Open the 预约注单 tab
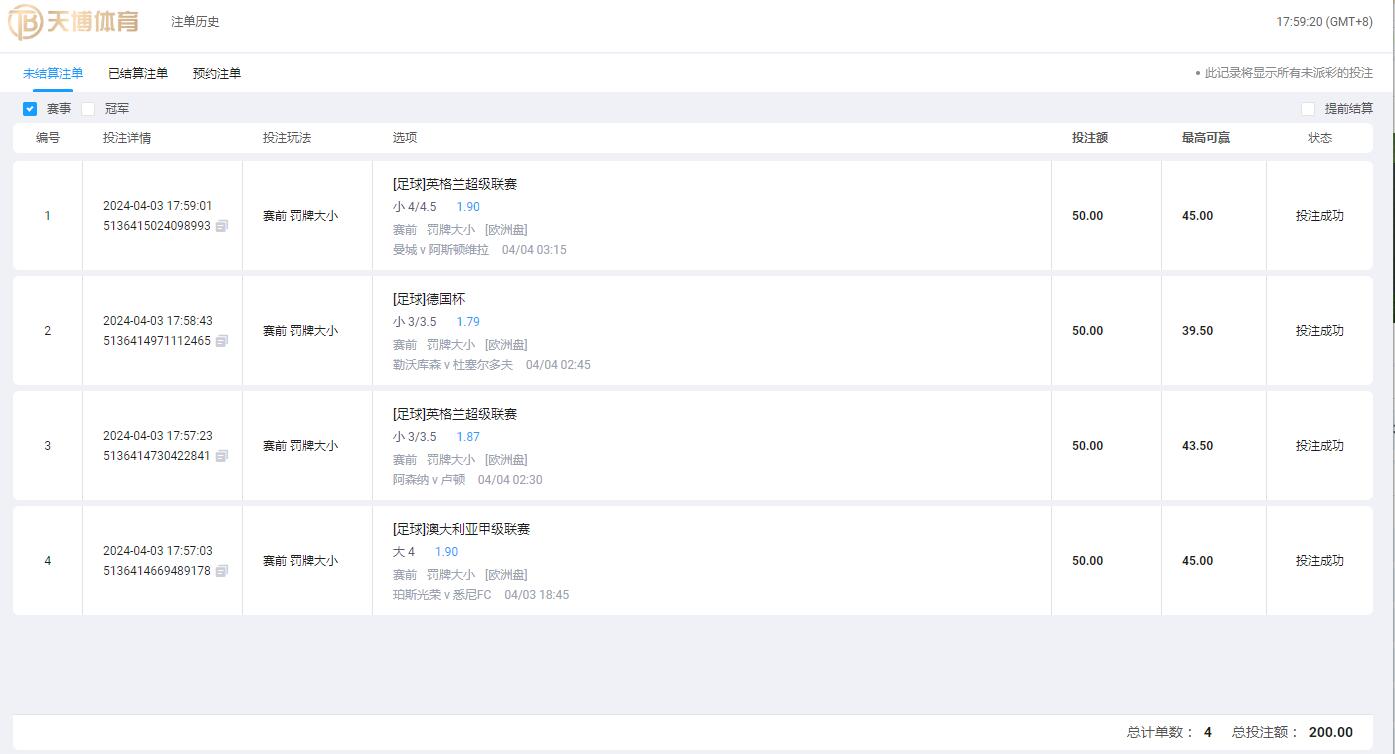 [x=217, y=73]
